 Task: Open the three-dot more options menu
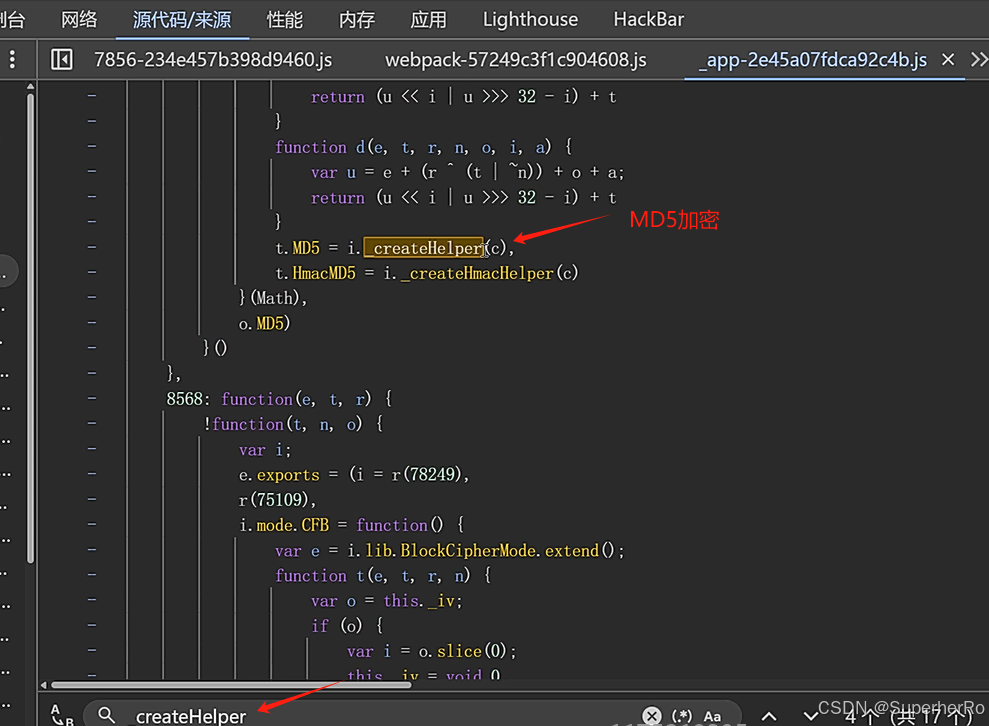[13, 60]
